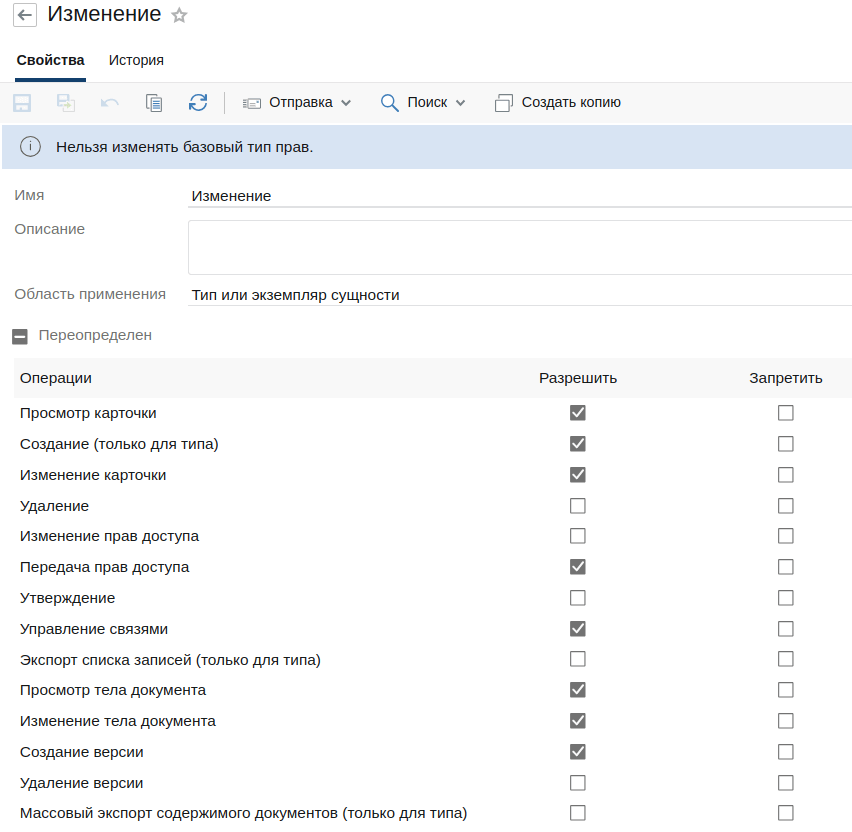
Task: Check Разрешить for Удаление
Action: coord(578,506)
